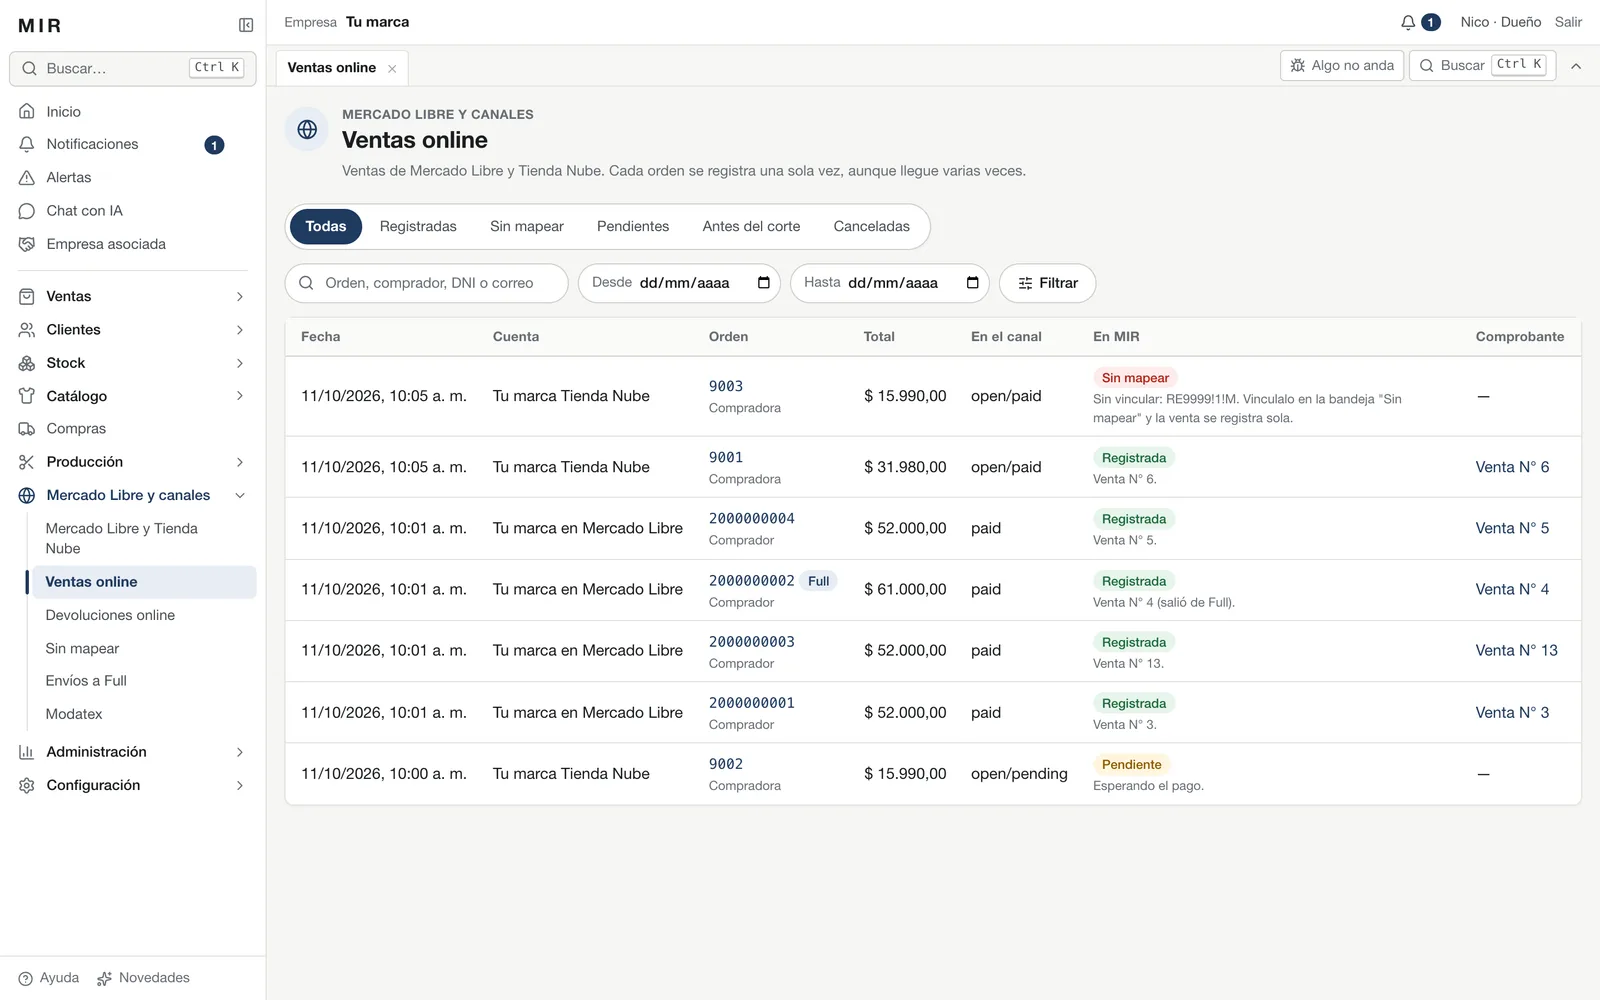Collapse the sidebar panel icon
The height and width of the screenshot is (1000, 1600).
(x=246, y=25)
